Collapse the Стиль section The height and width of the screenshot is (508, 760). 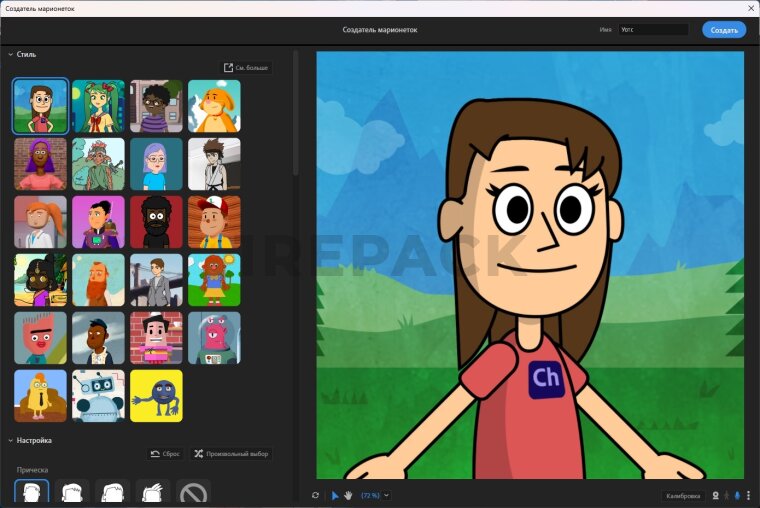pos(10,54)
